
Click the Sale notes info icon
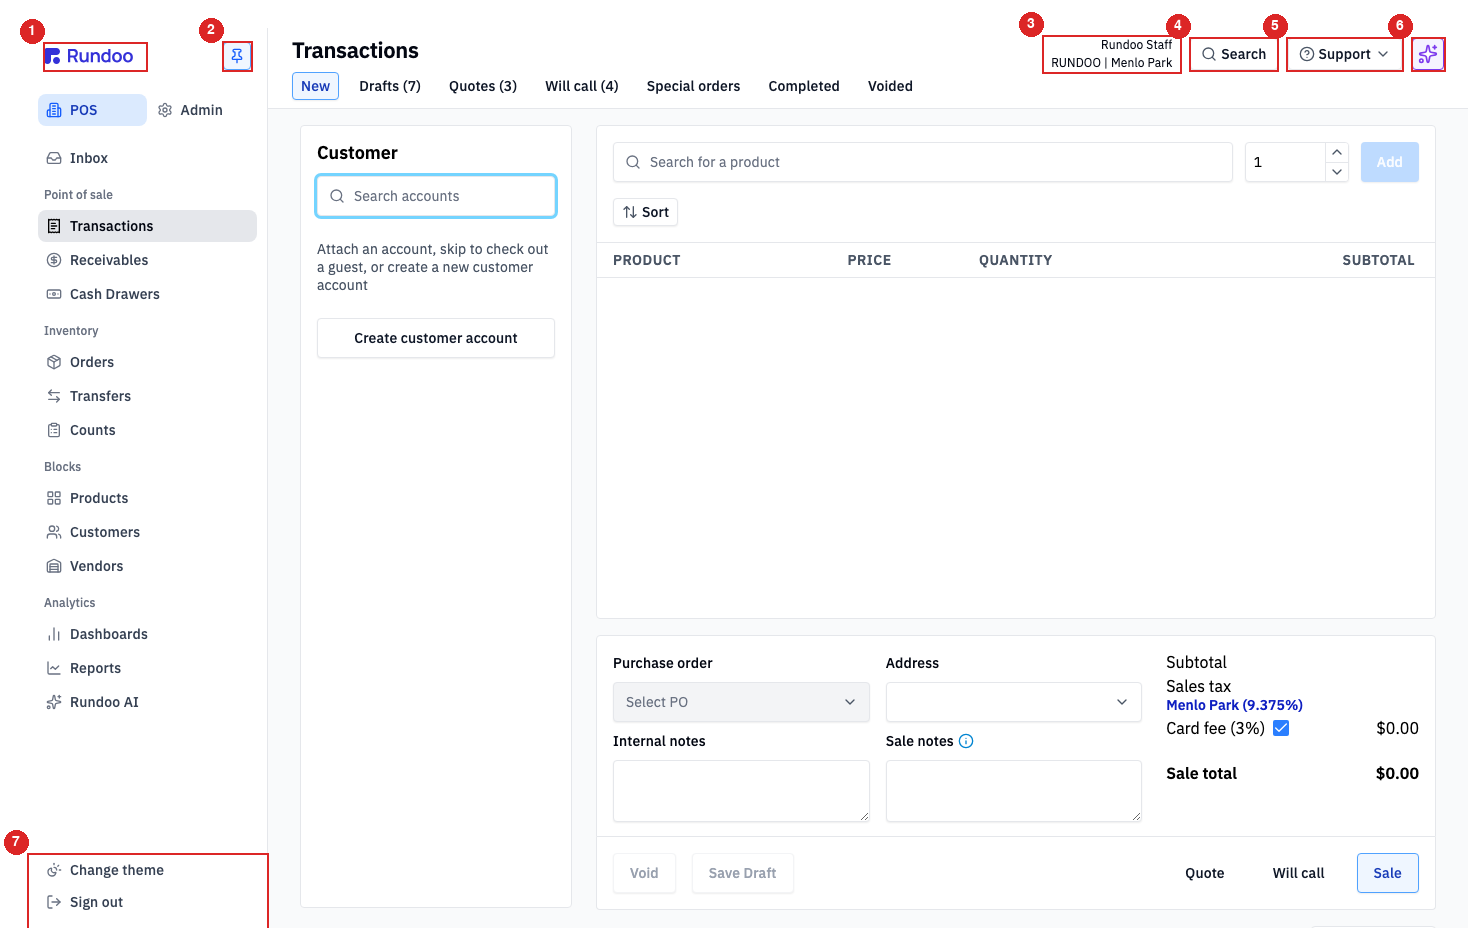966,741
